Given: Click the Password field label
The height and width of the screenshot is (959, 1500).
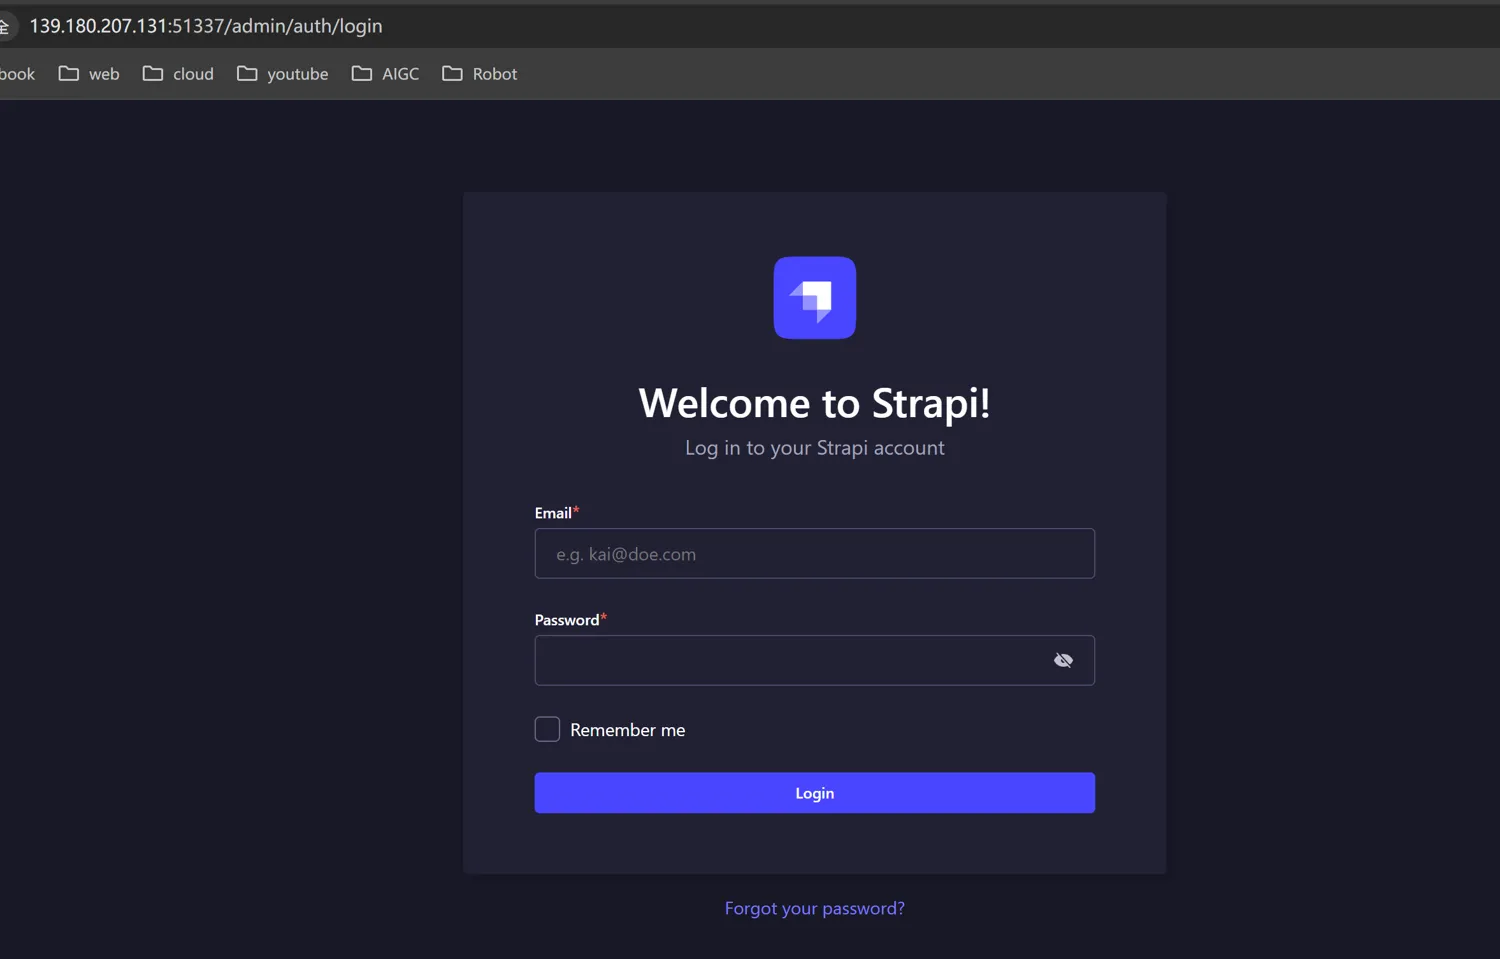Looking at the screenshot, I should (x=567, y=620).
